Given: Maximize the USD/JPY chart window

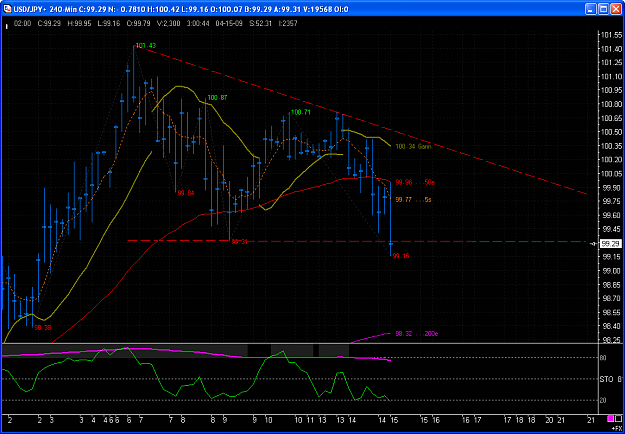Looking at the screenshot, I should pos(604,8).
